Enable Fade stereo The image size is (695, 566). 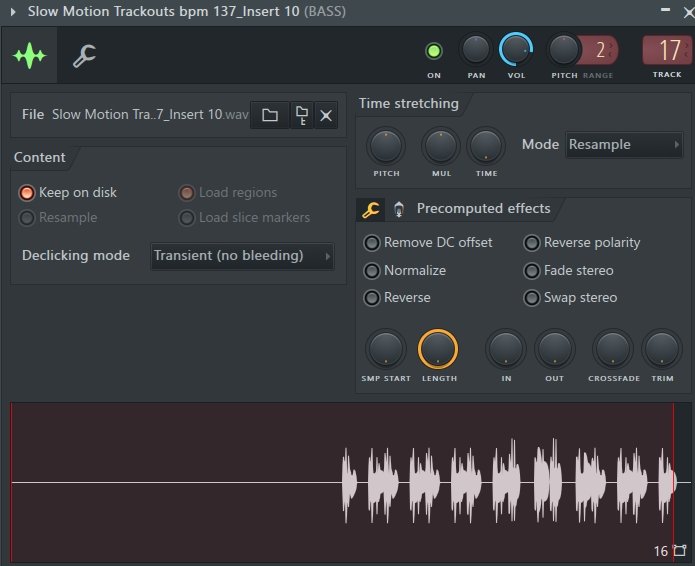coord(569,271)
